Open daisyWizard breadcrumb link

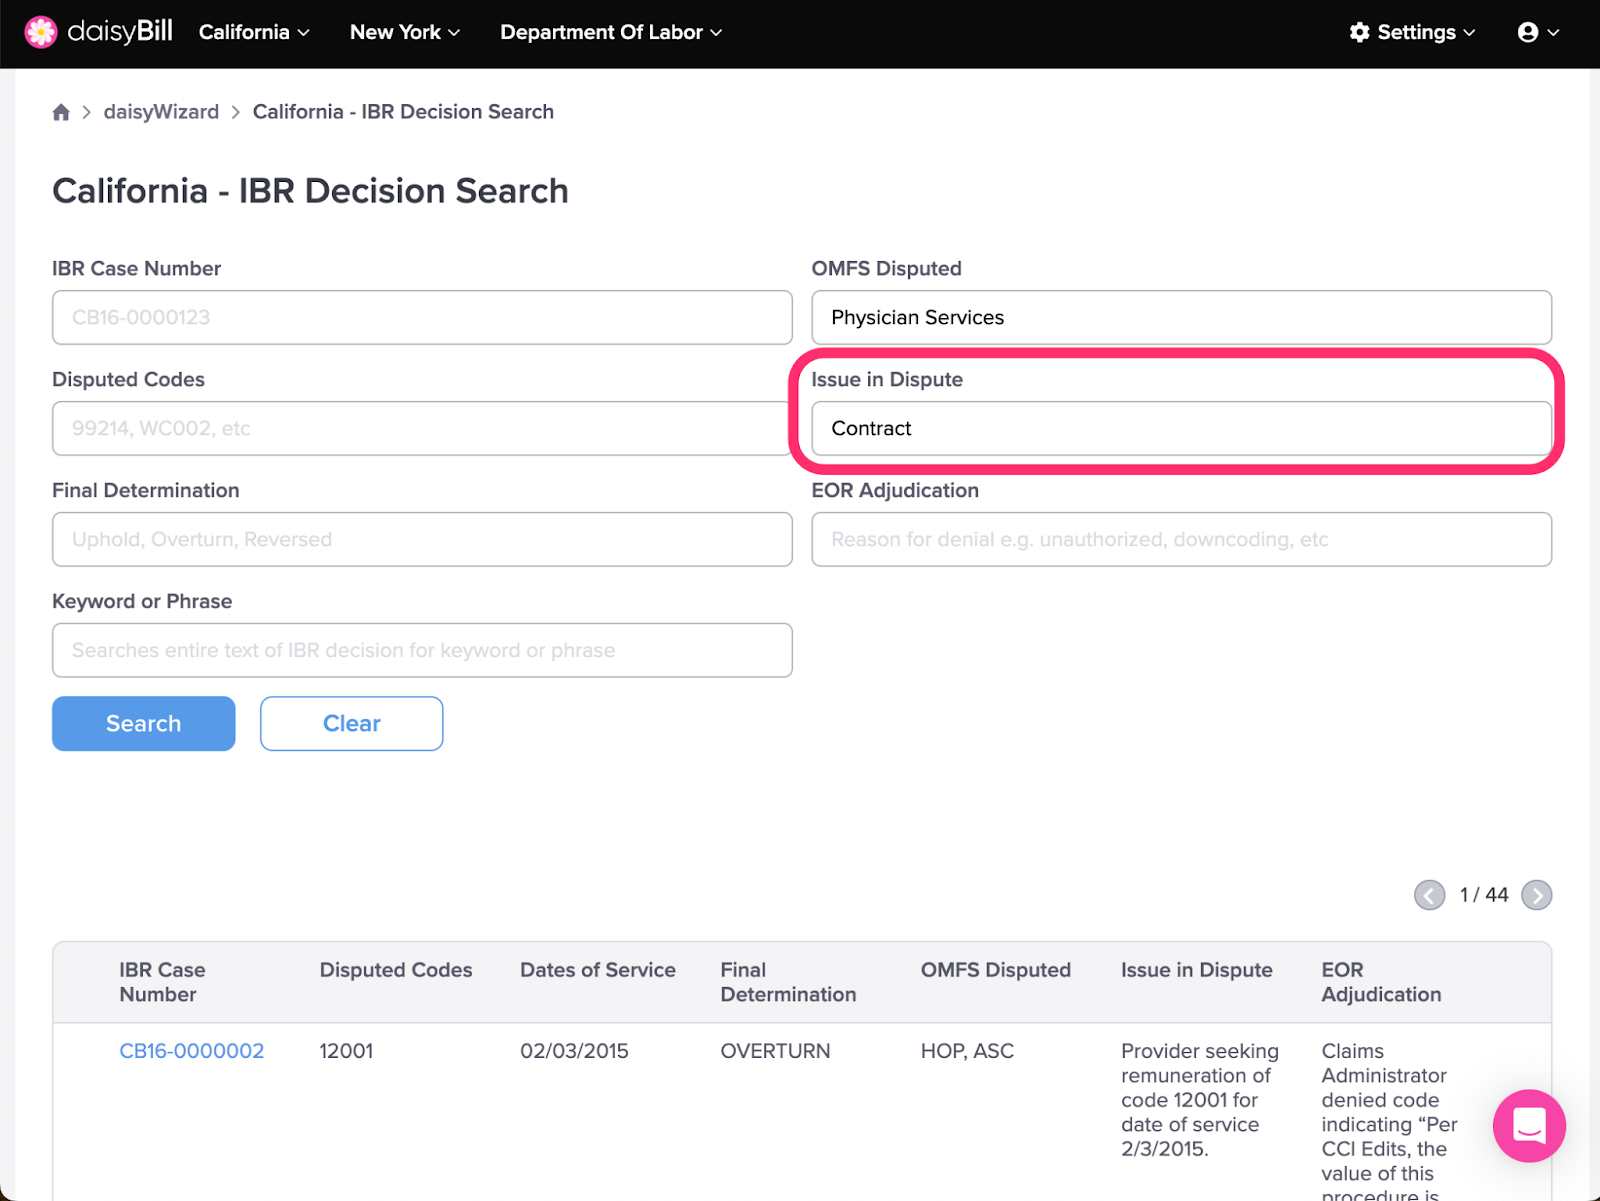click(161, 112)
